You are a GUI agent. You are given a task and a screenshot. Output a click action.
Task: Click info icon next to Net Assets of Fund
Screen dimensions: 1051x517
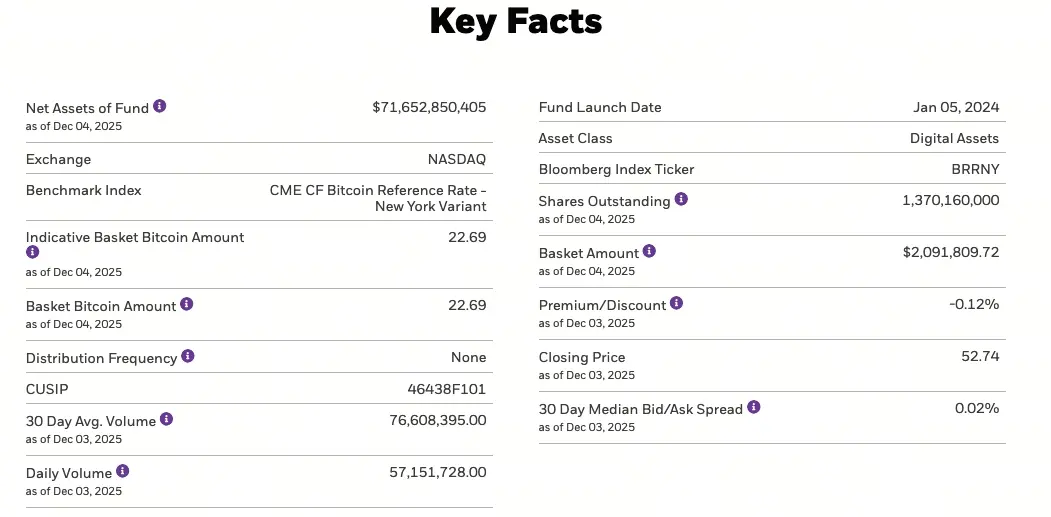click(x=160, y=106)
